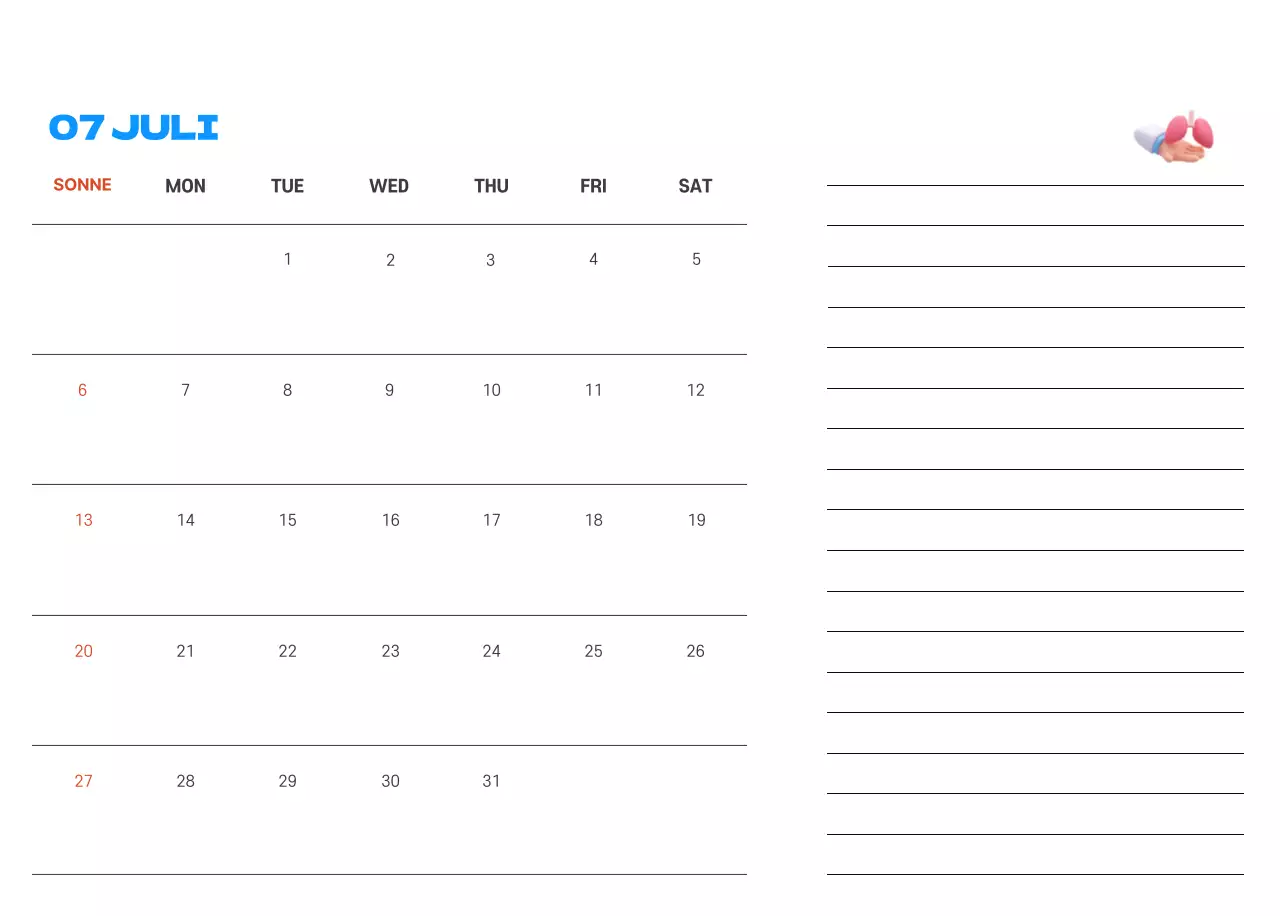Click the lungs-in-hand icon
This screenshot has height=916, width=1280.
pos(1175,136)
